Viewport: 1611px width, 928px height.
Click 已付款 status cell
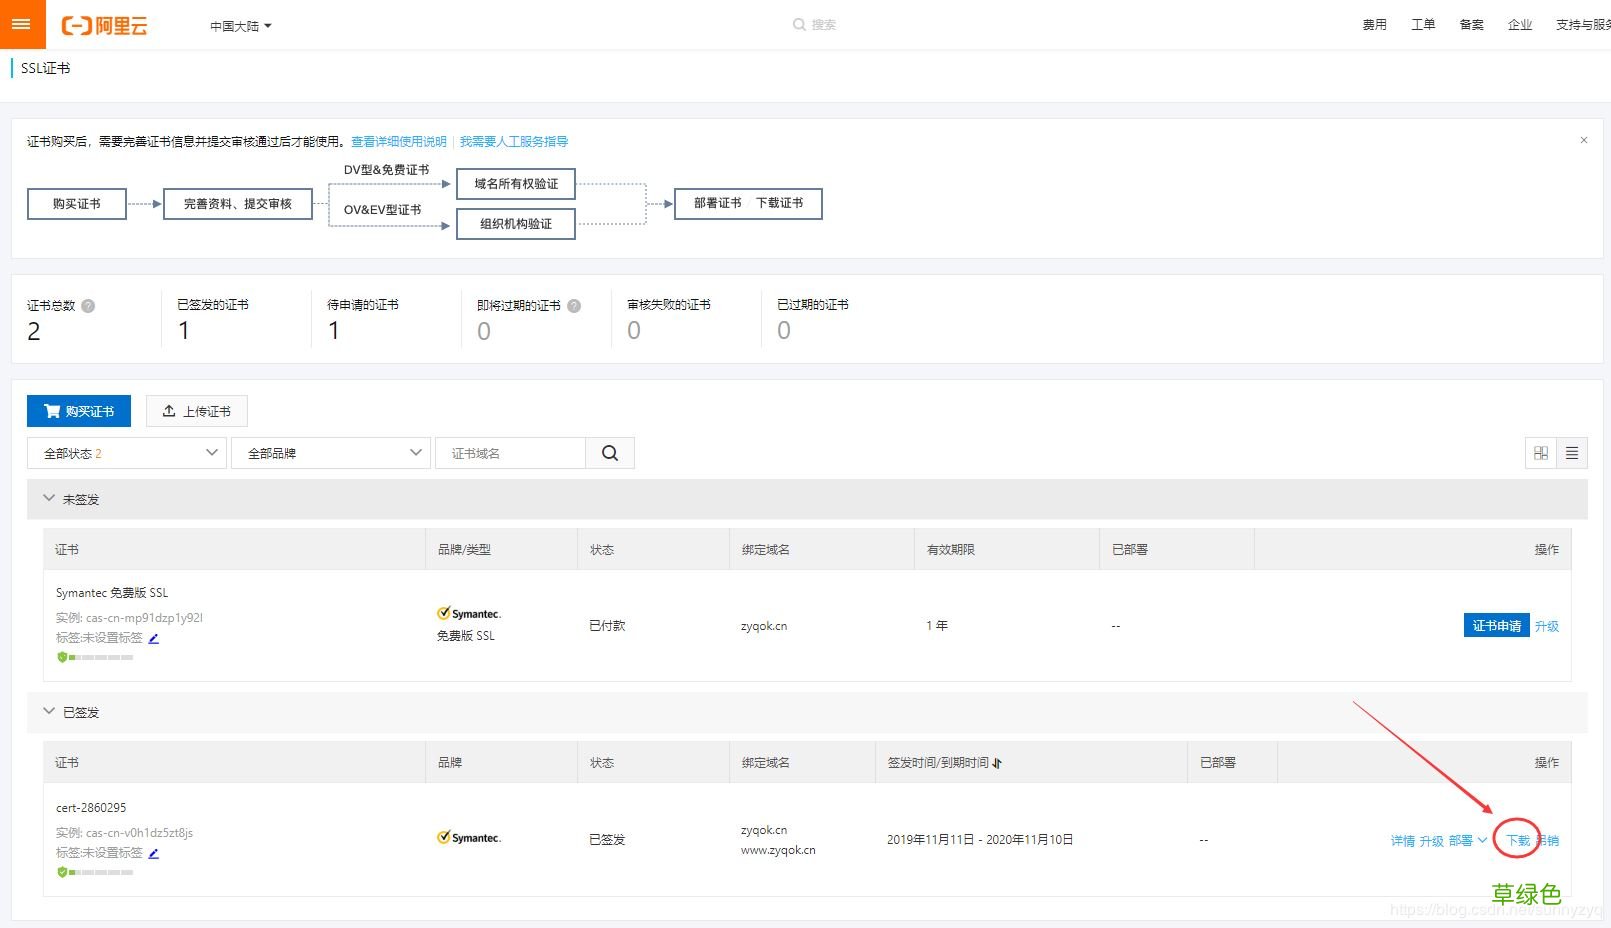(x=607, y=626)
